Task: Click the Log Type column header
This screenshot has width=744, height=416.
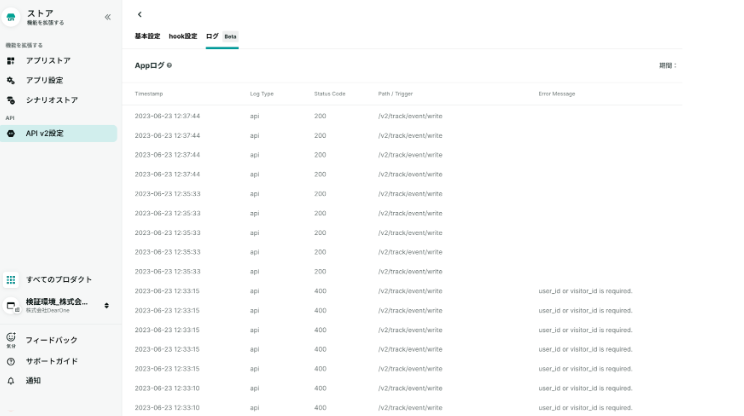Action: point(262,94)
